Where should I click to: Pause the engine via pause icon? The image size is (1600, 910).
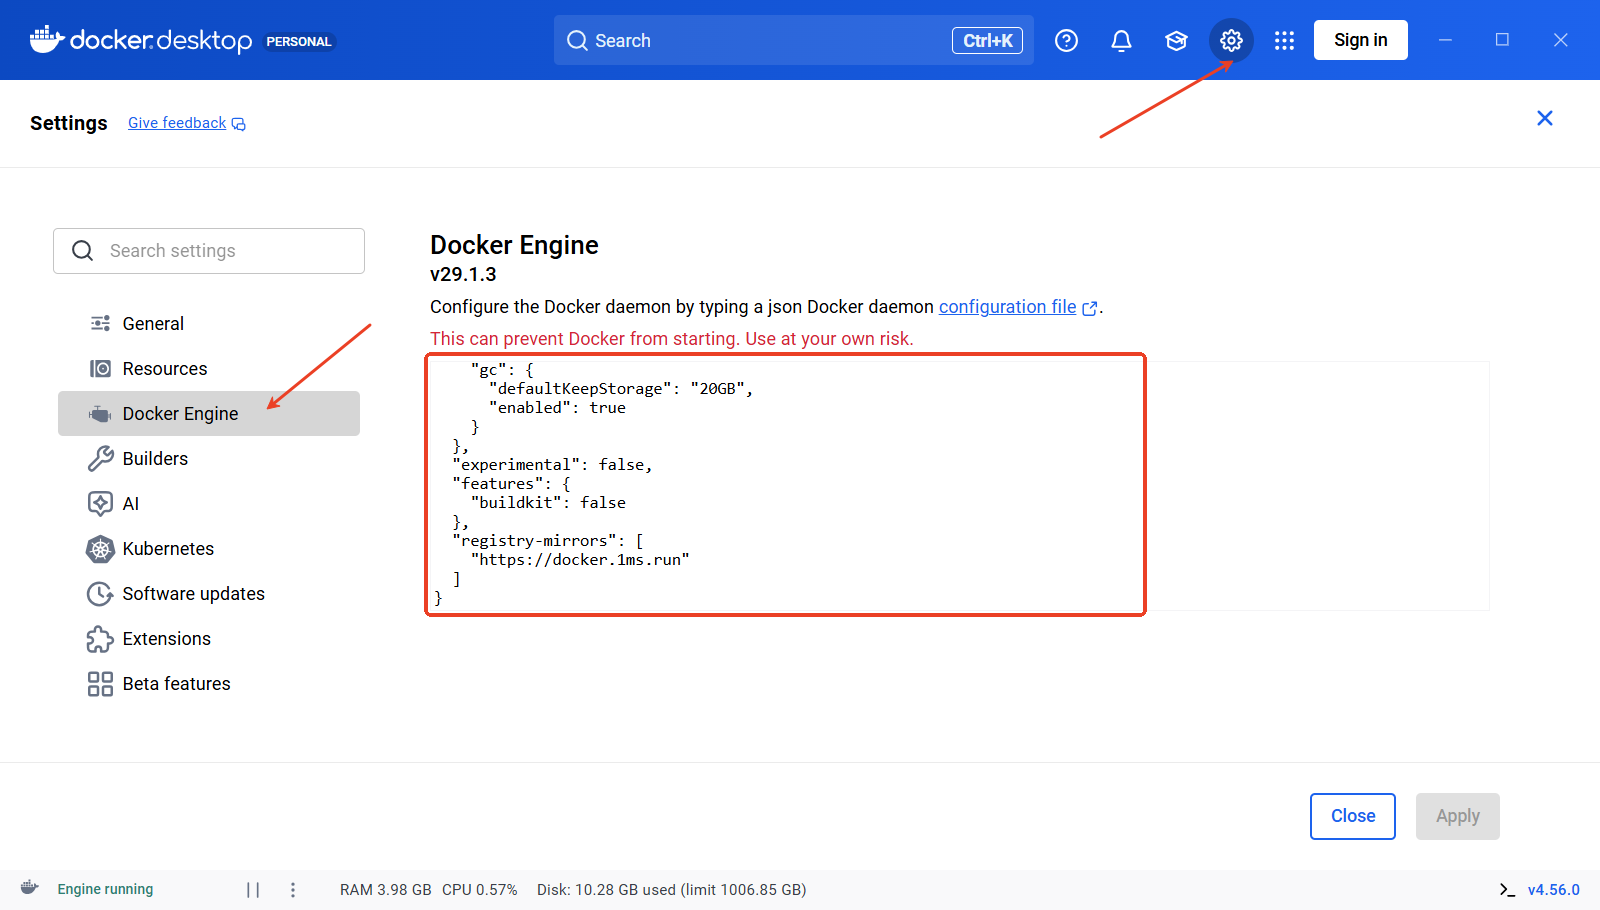click(x=253, y=889)
